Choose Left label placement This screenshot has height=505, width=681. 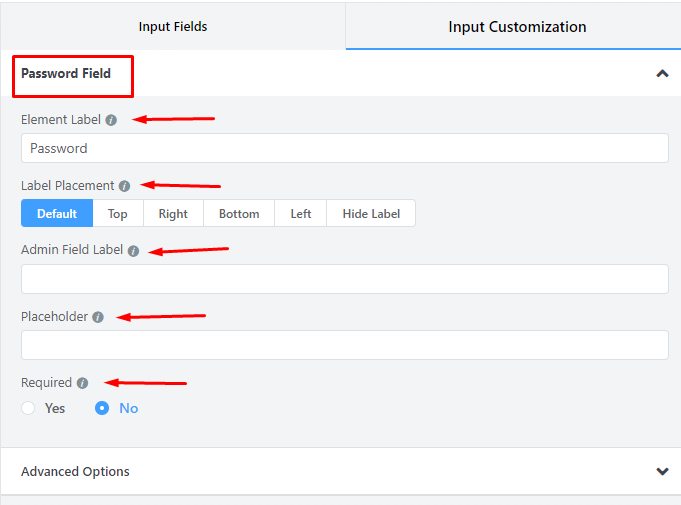coord(301,214)
